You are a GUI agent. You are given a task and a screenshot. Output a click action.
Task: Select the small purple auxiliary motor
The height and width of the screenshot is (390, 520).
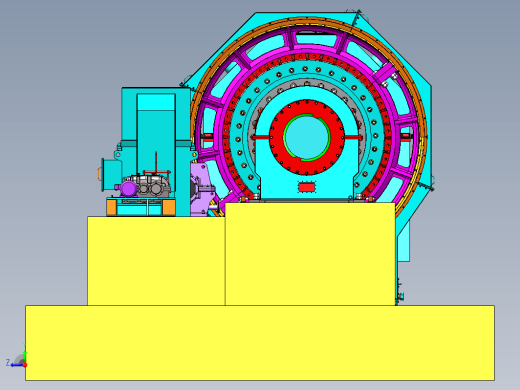(128, 188)
